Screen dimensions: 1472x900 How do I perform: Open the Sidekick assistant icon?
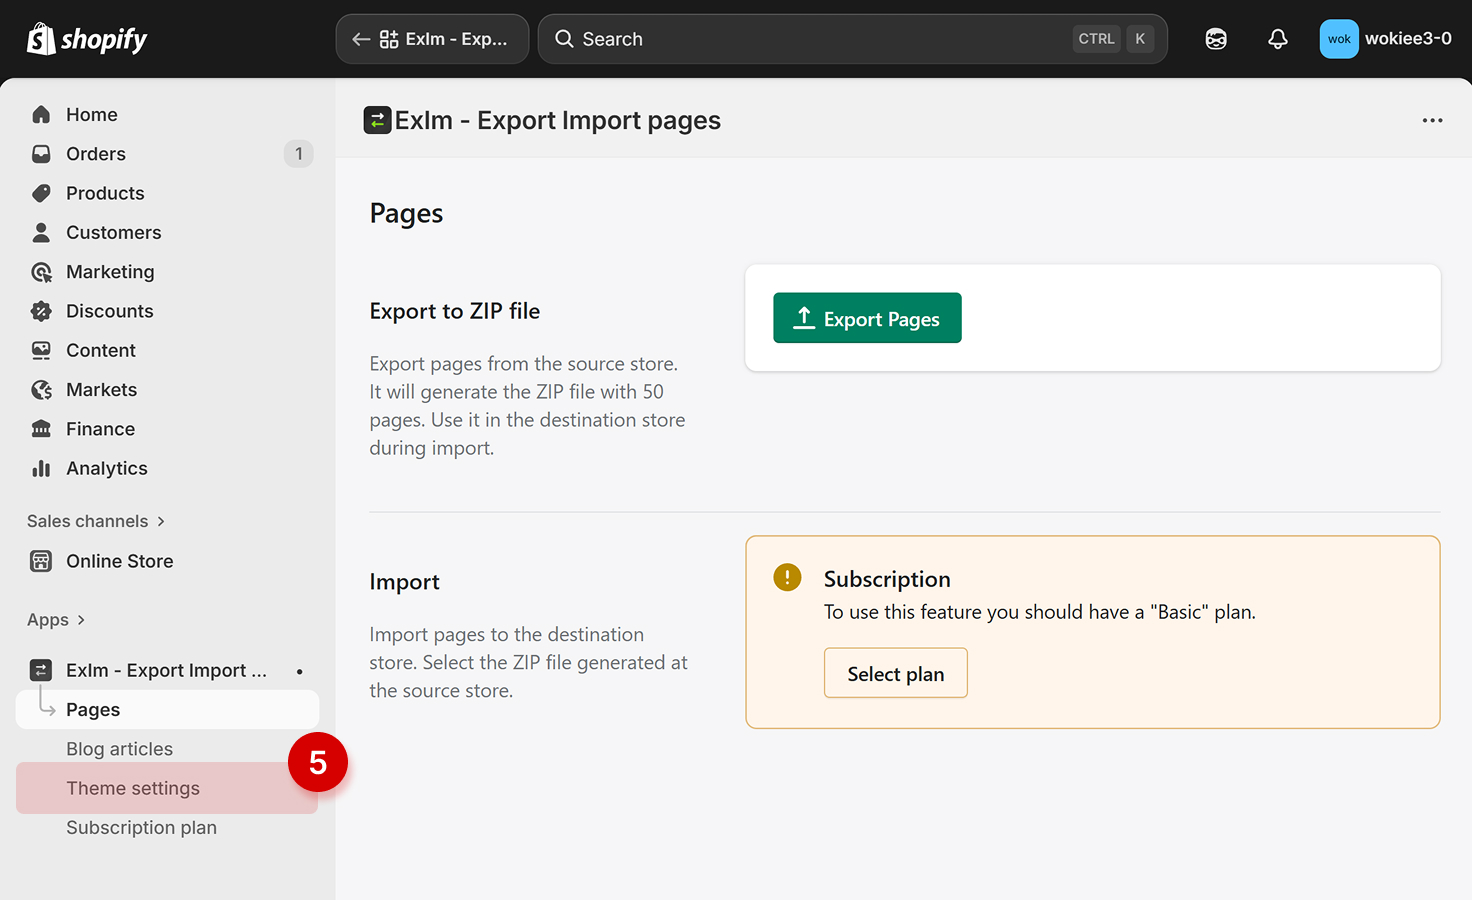(1215, 39)
